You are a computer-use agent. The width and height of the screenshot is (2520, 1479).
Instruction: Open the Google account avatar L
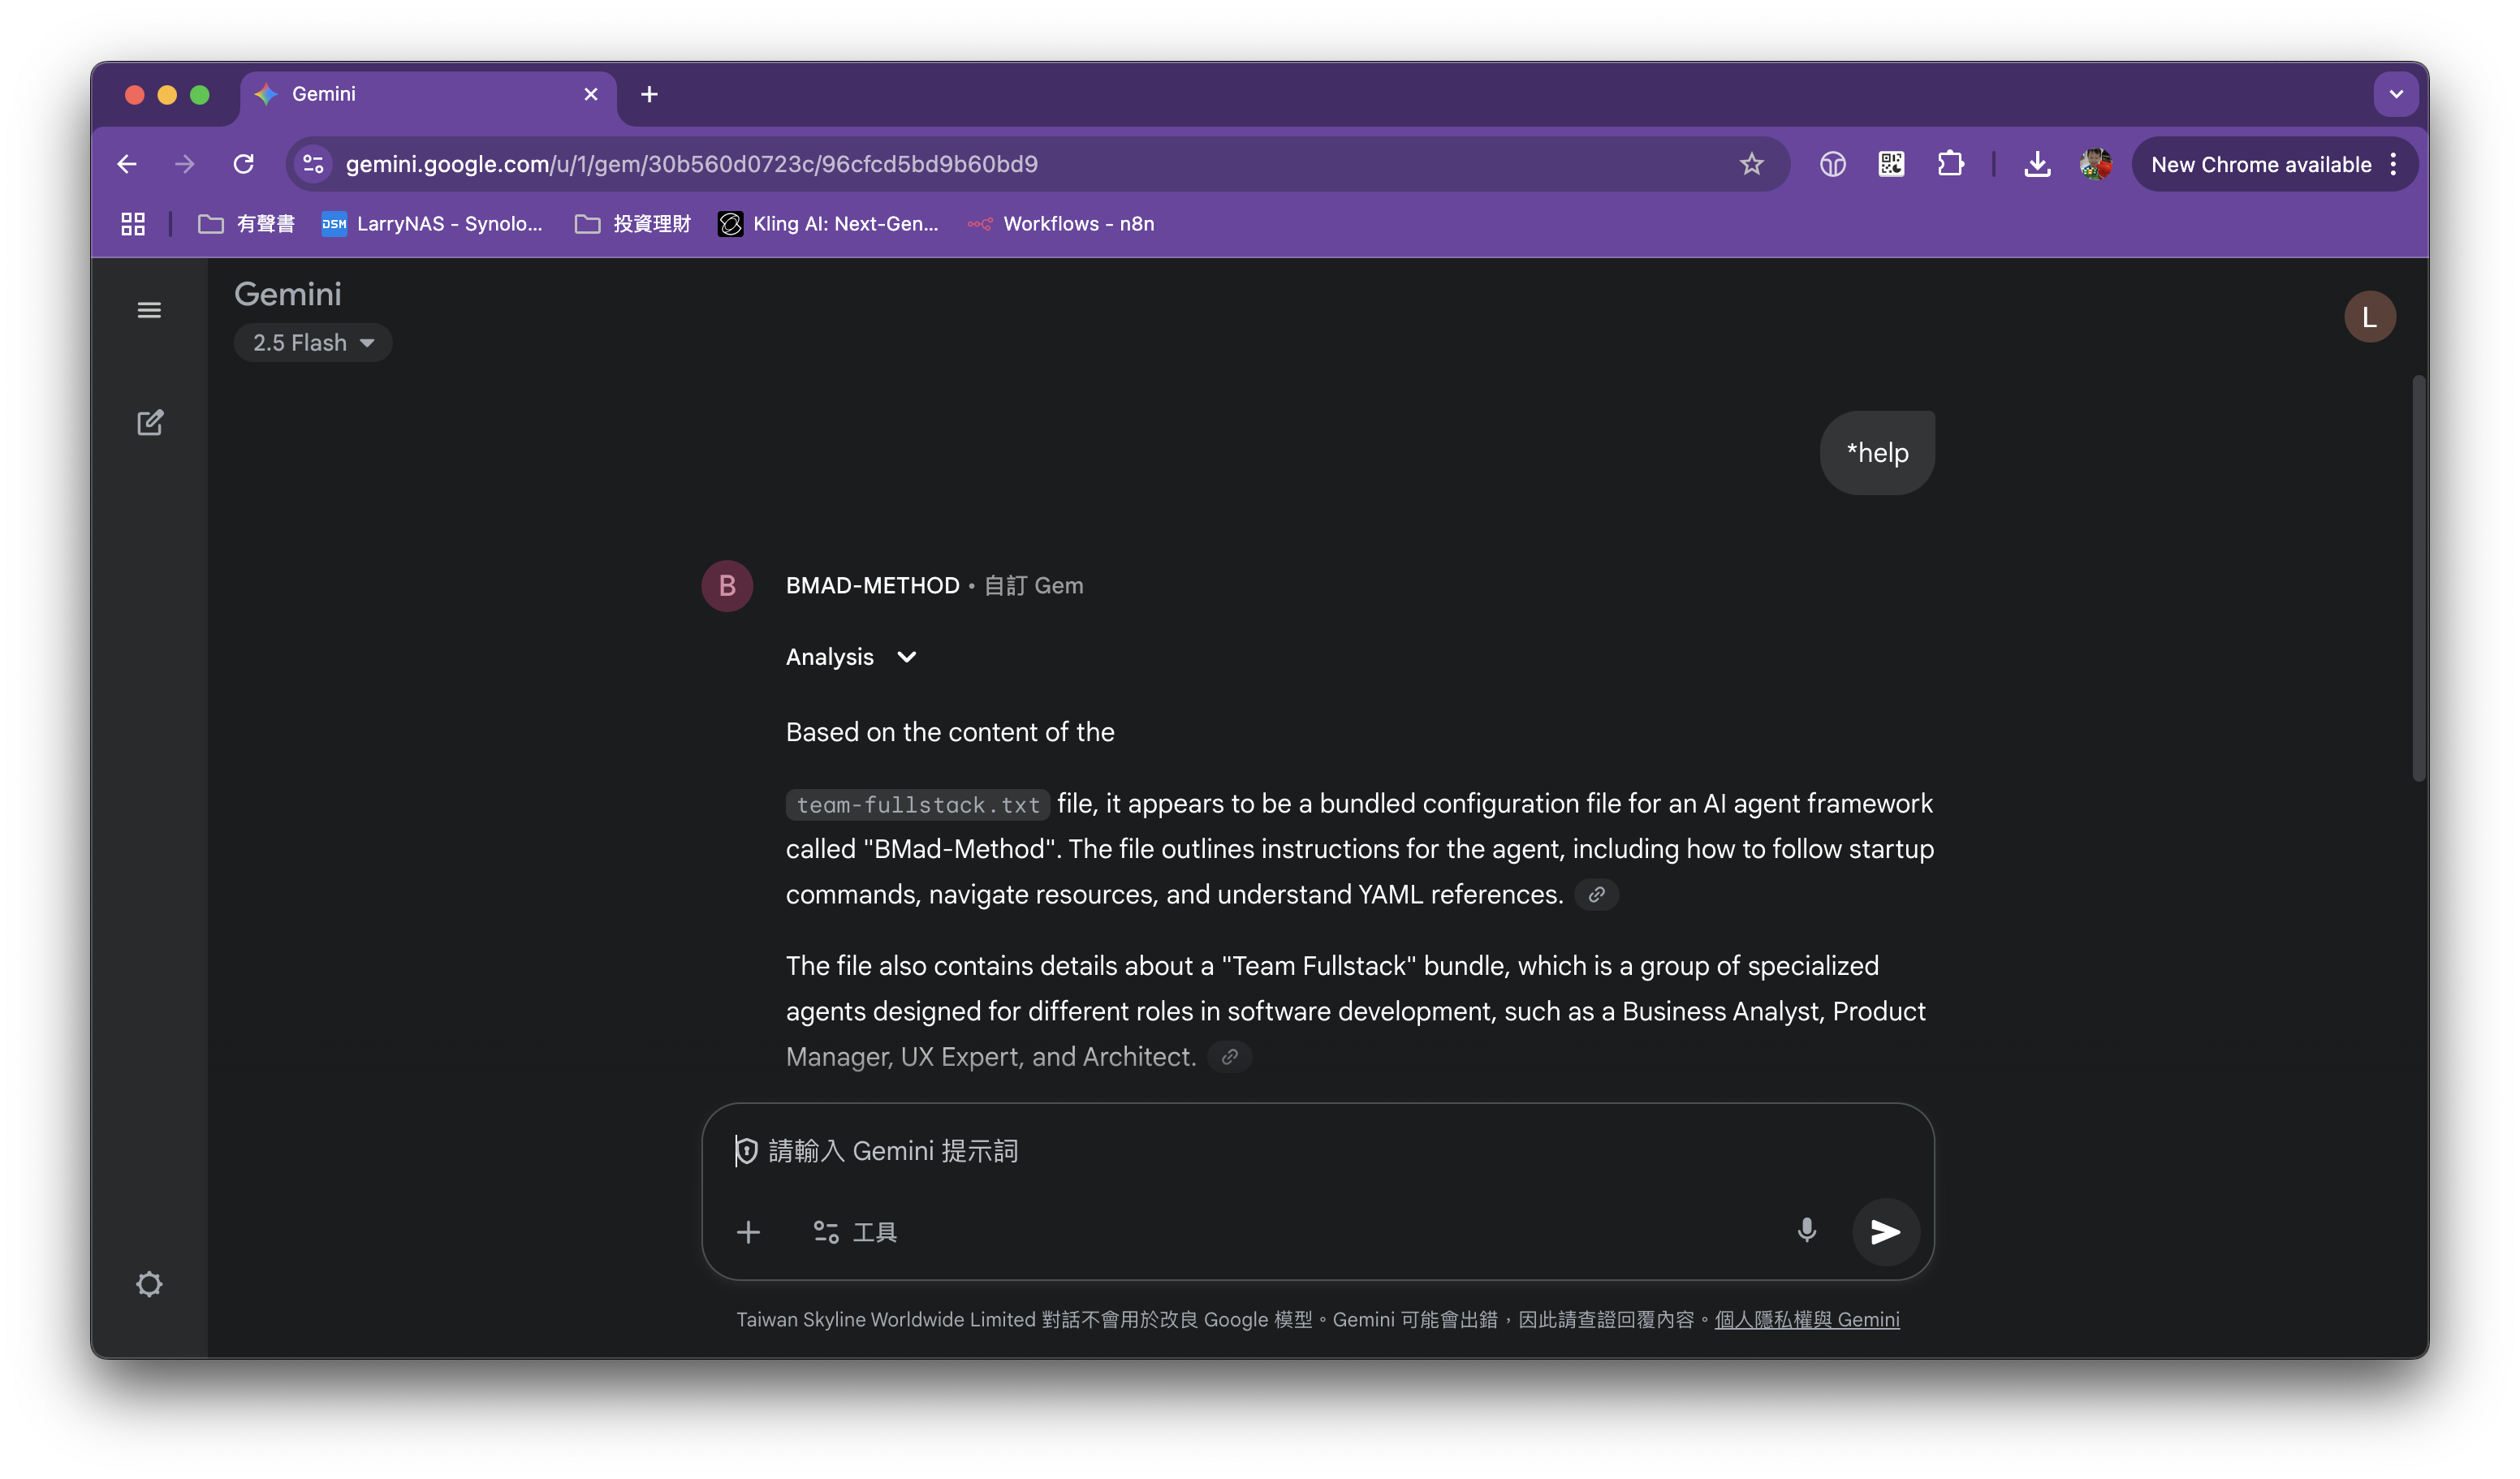[2369, 317]
